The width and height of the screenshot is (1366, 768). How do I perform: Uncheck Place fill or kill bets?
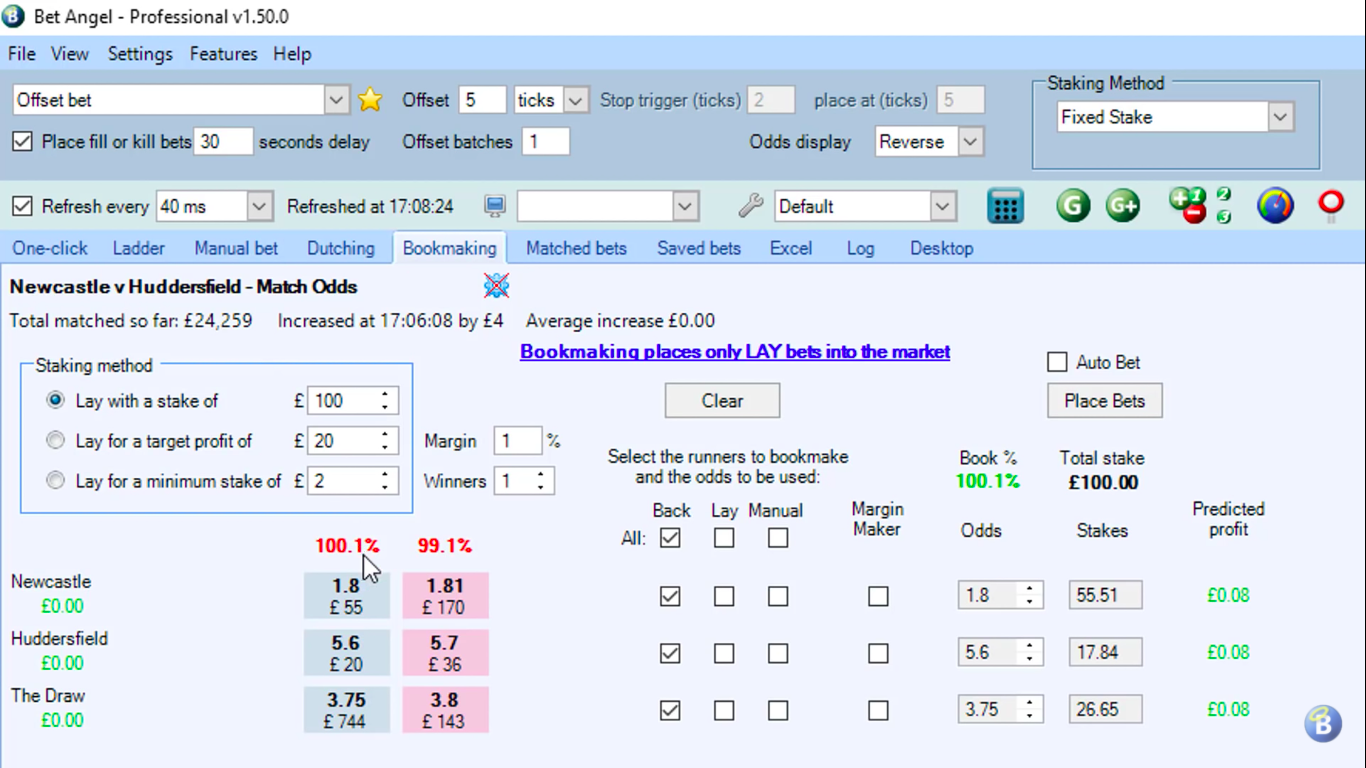tap(22, 142)
